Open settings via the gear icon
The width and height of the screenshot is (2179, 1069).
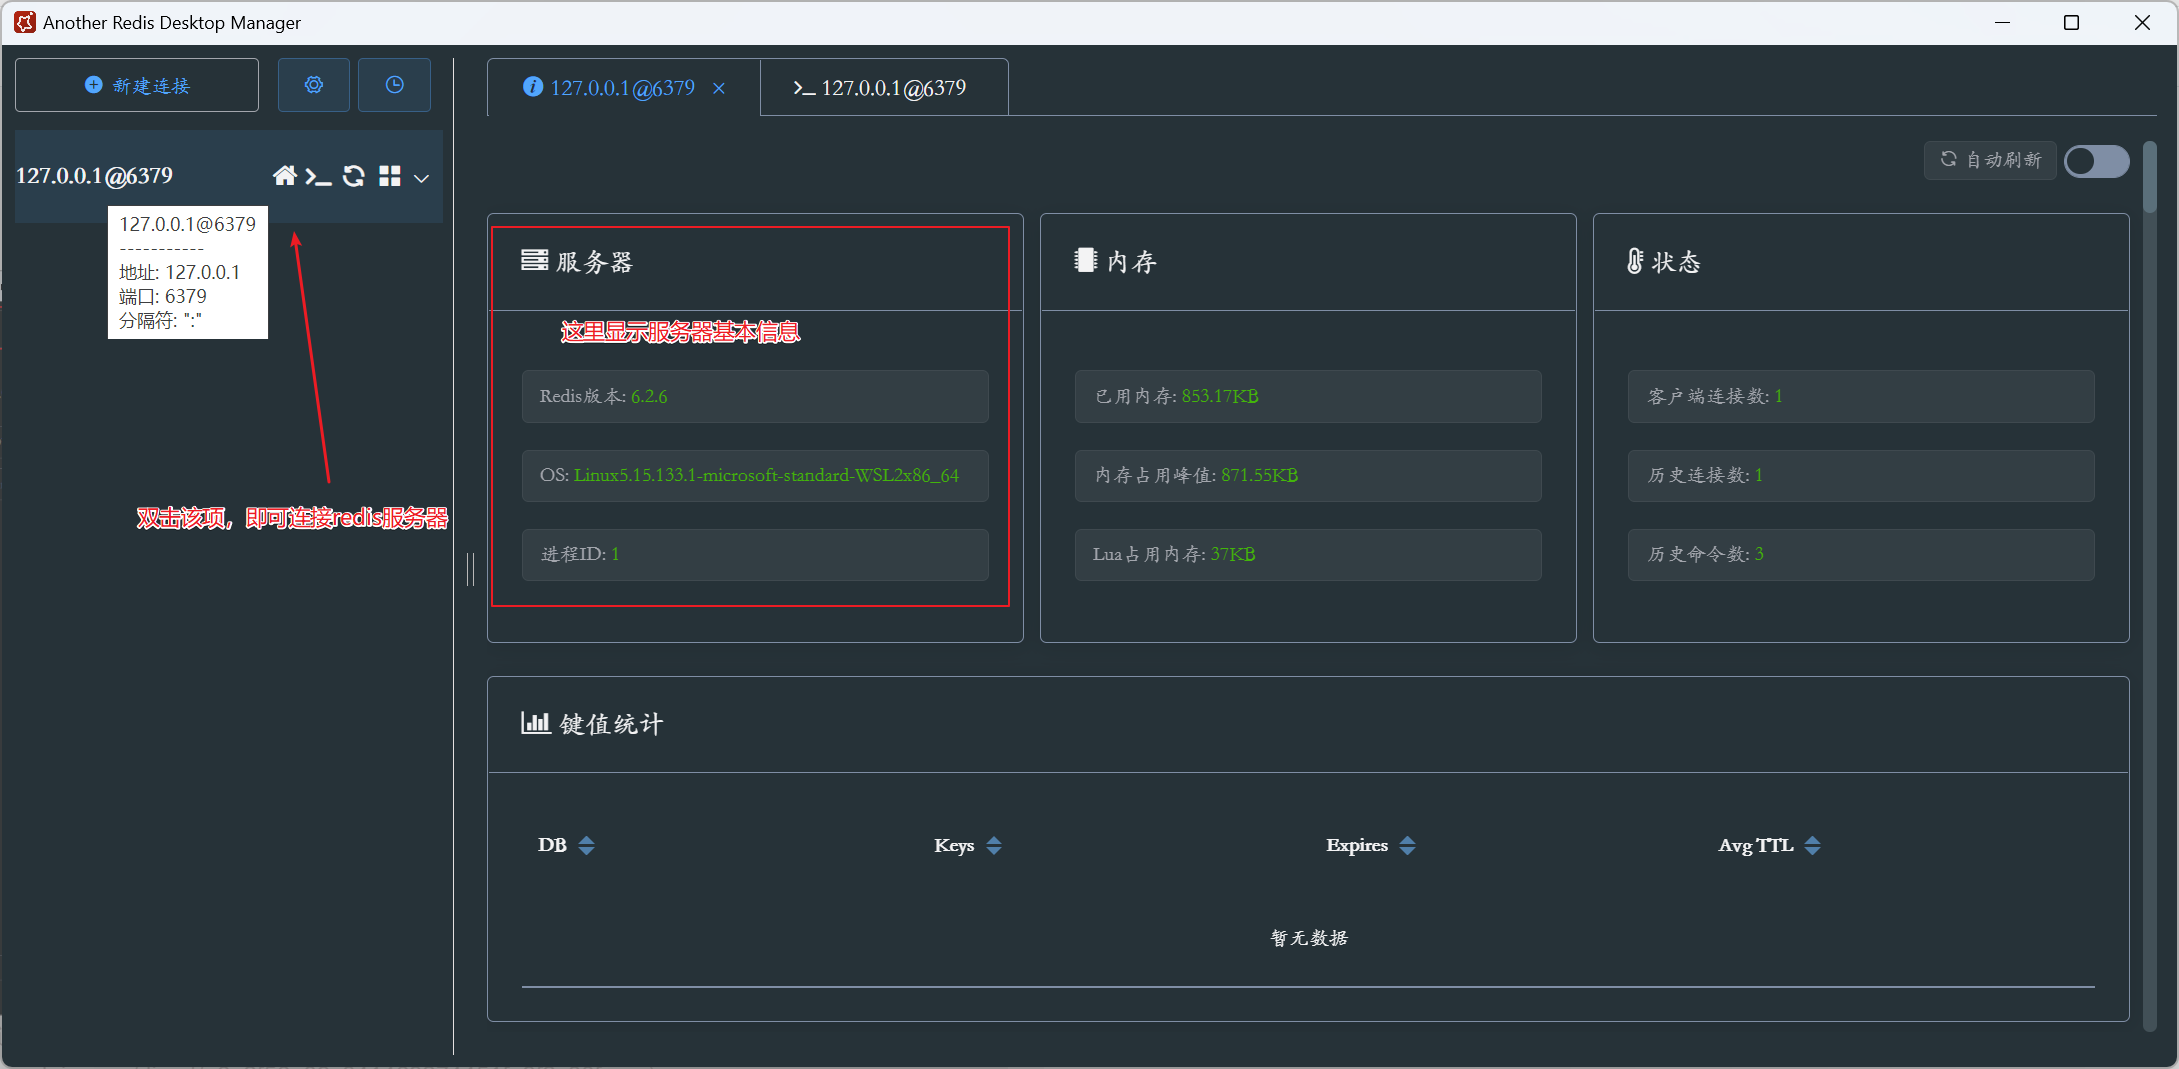314,85
